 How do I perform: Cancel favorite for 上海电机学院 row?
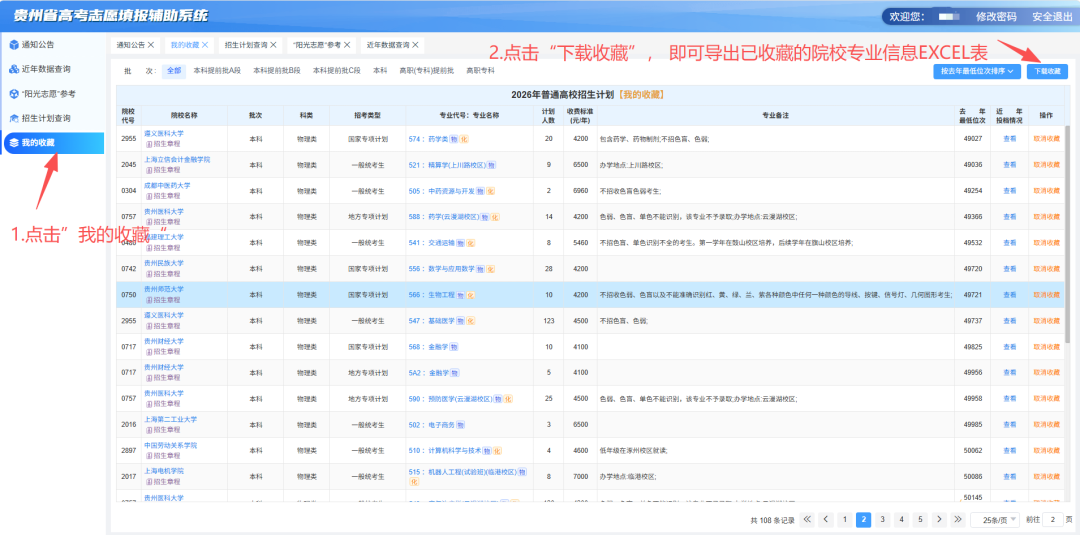click(1046, 476)
